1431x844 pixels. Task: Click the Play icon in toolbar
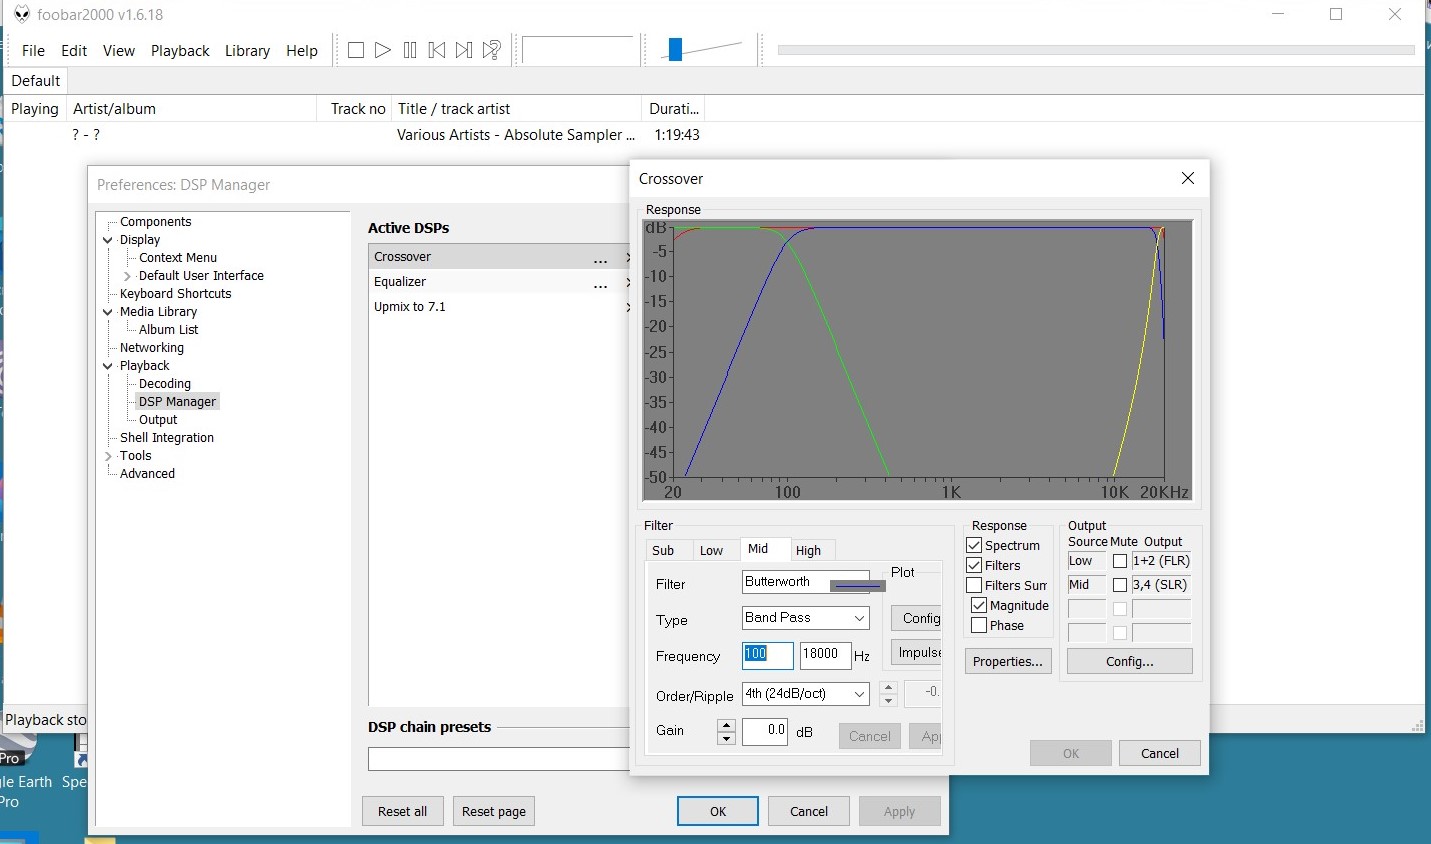(x=383, y=50)
